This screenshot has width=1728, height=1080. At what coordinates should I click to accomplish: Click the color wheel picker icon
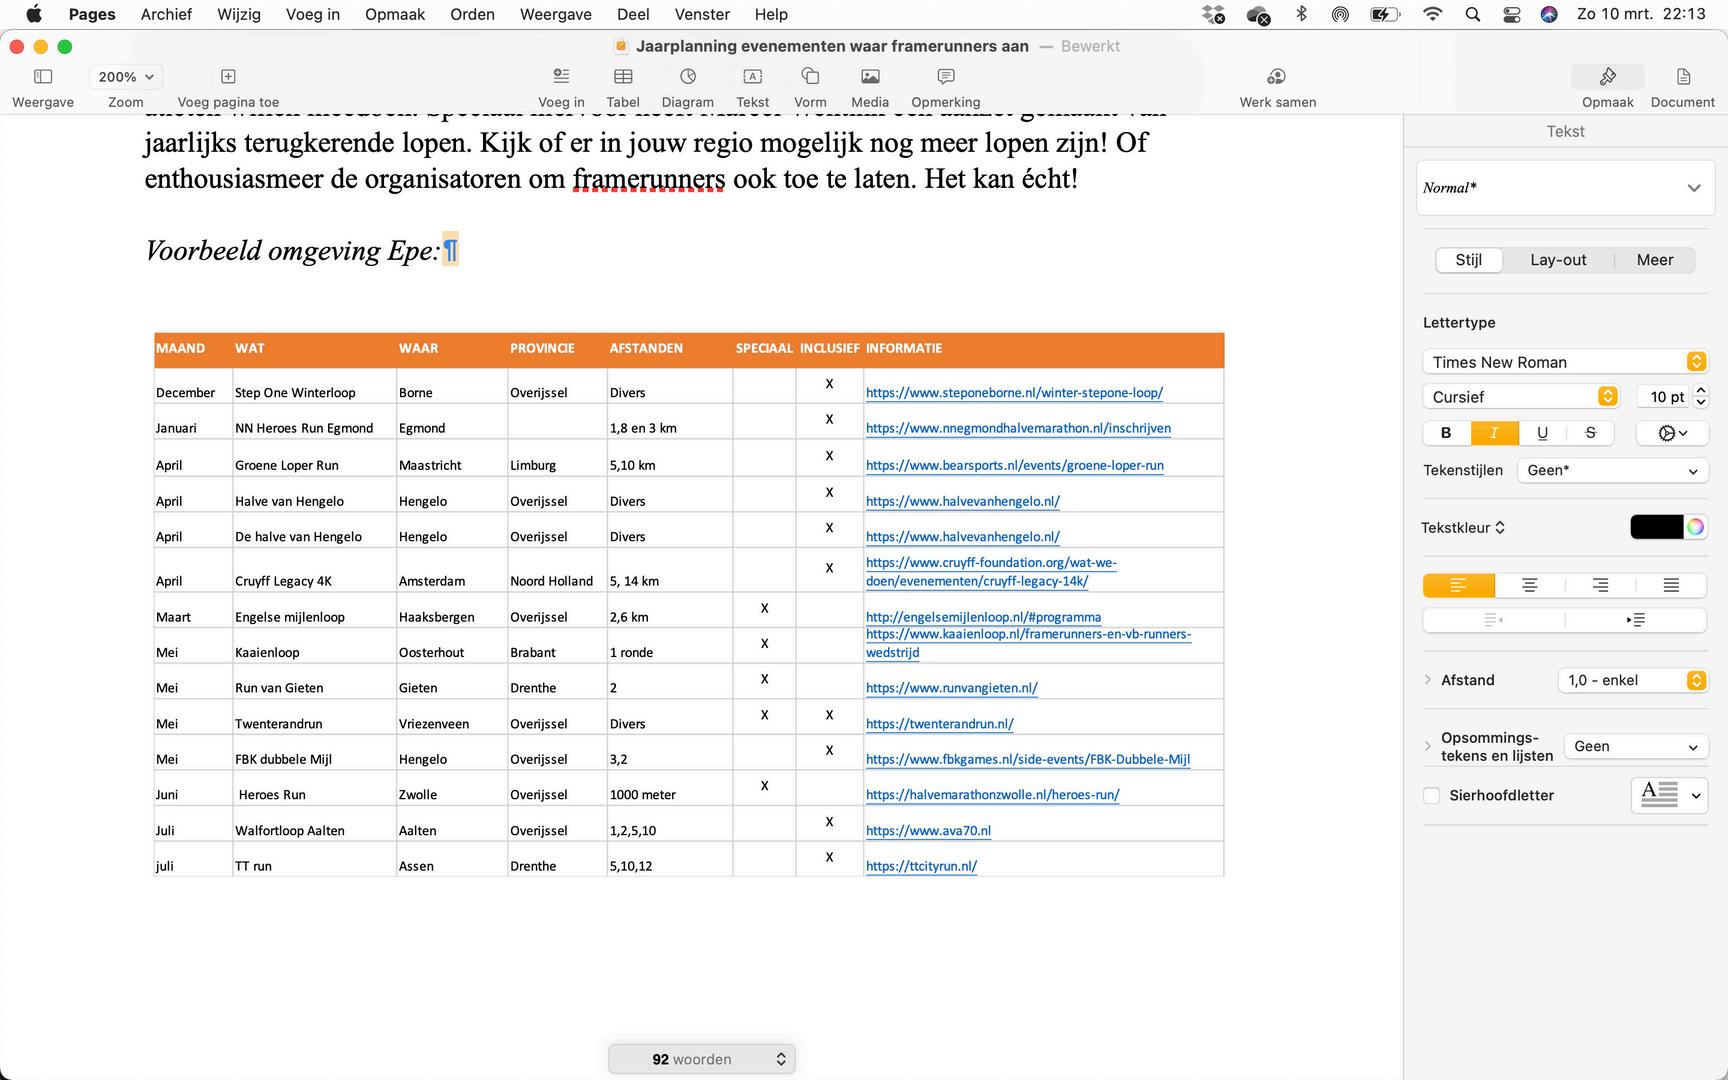(1695, 527)
